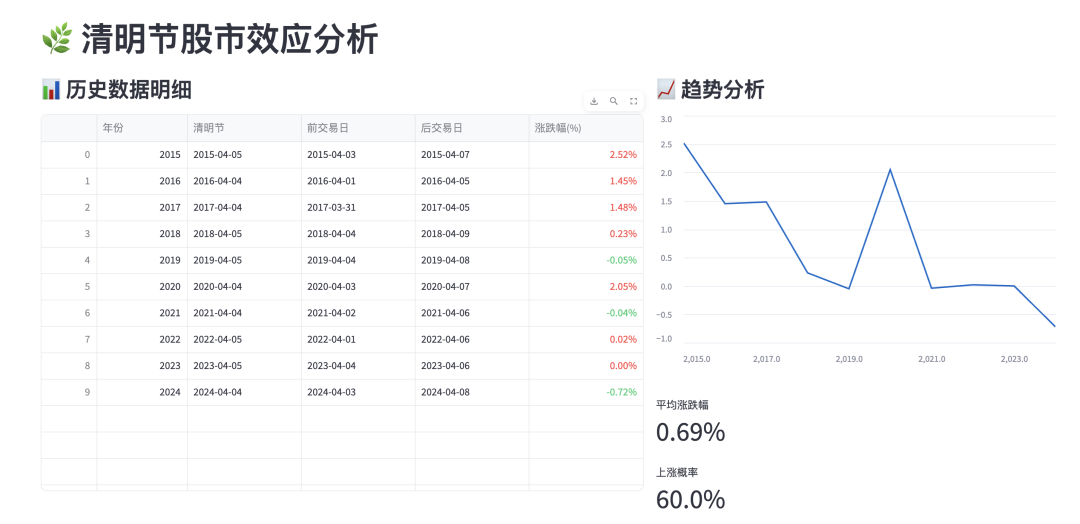Select row index 5 in the table
Screen dimensions: 1080x524
(69, 286)
